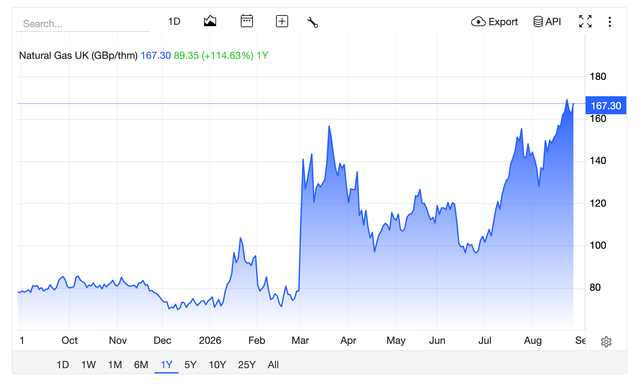
Task: Open the three-dot more options menu
Action: pyautogui.click(x=609, y=22)
